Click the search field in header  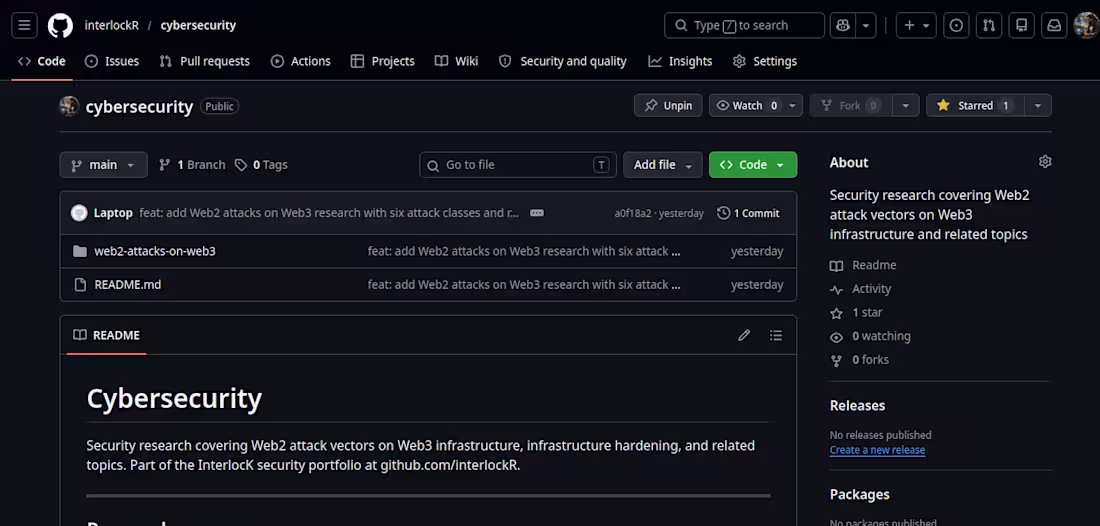pos(744,25)
